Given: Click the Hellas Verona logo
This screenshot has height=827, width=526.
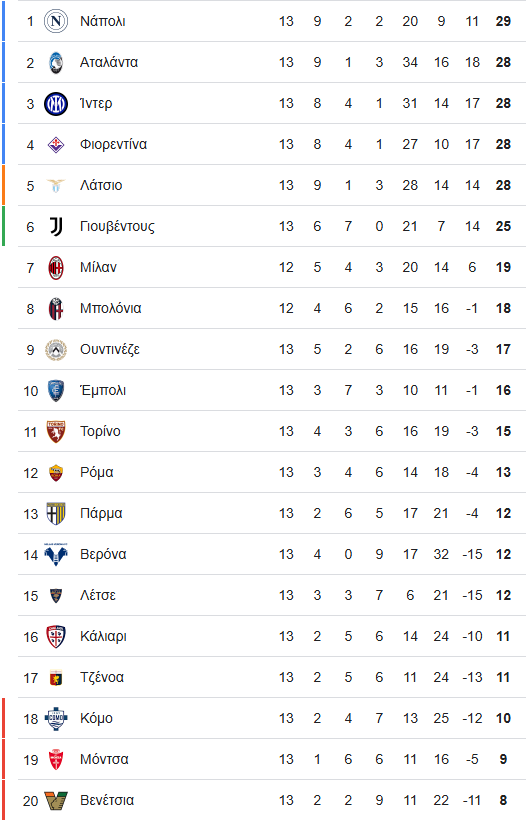Looking at the screenshot, I should [x=55, y=554].
